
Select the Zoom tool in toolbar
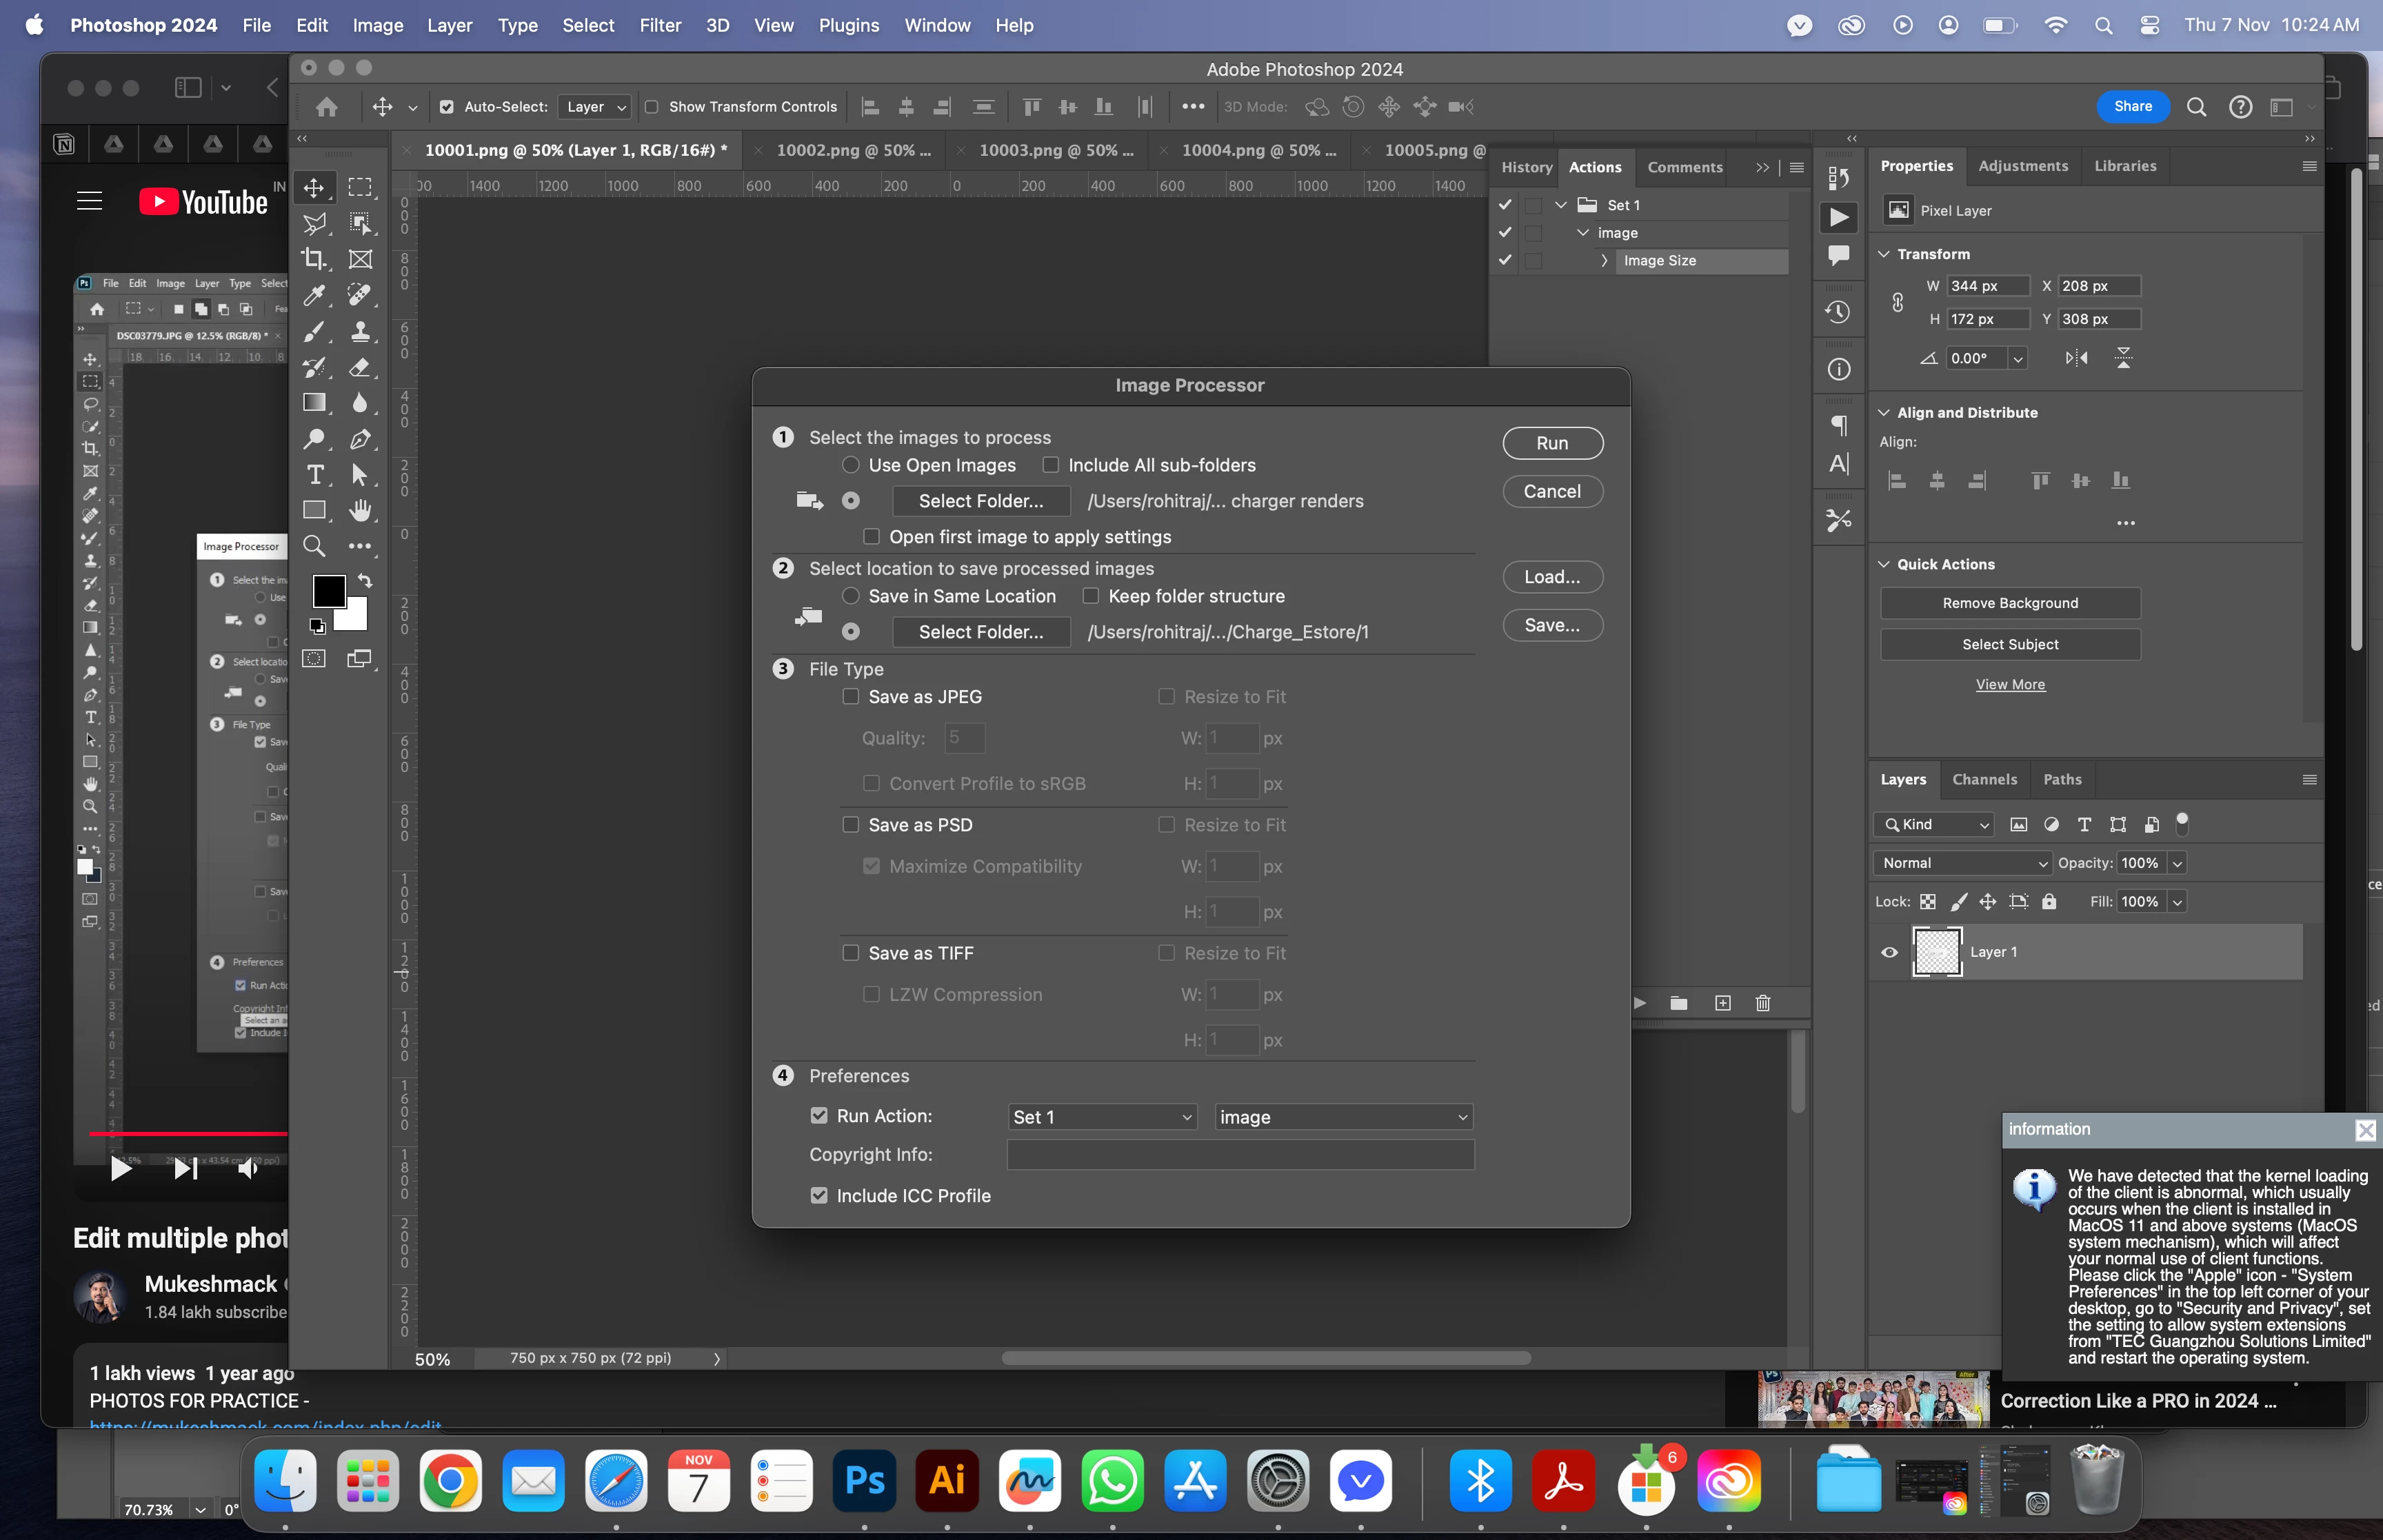(x=314, y=546)
